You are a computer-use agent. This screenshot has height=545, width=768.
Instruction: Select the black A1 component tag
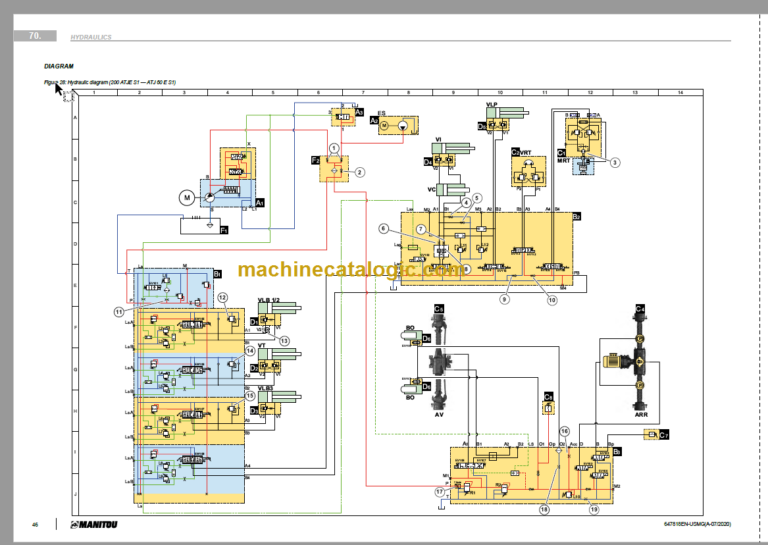point(260,202)
